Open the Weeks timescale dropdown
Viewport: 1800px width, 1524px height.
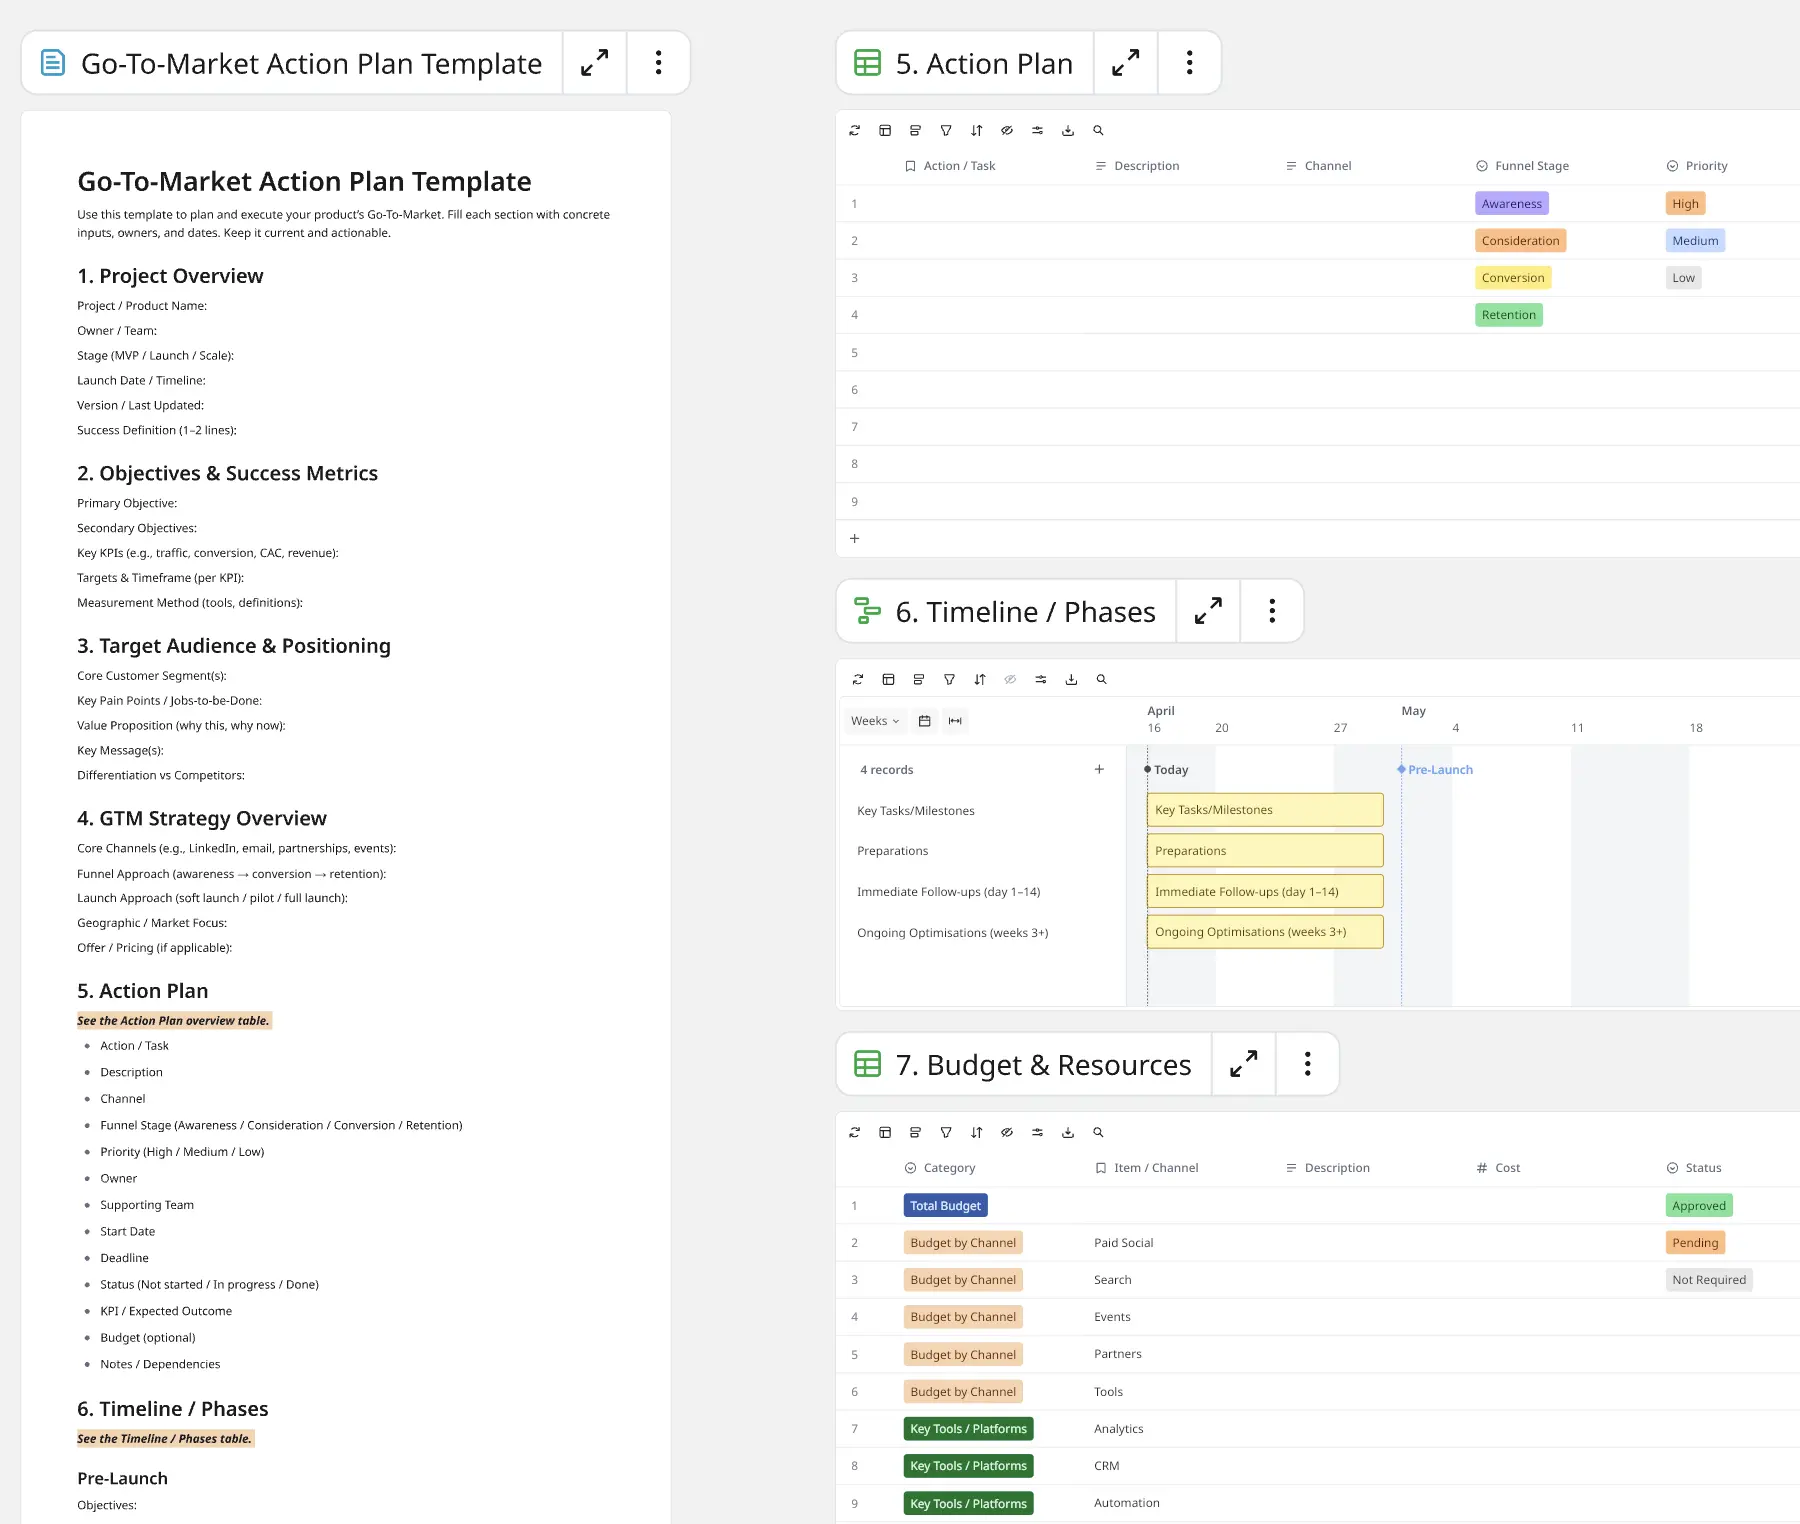[875, 721]
